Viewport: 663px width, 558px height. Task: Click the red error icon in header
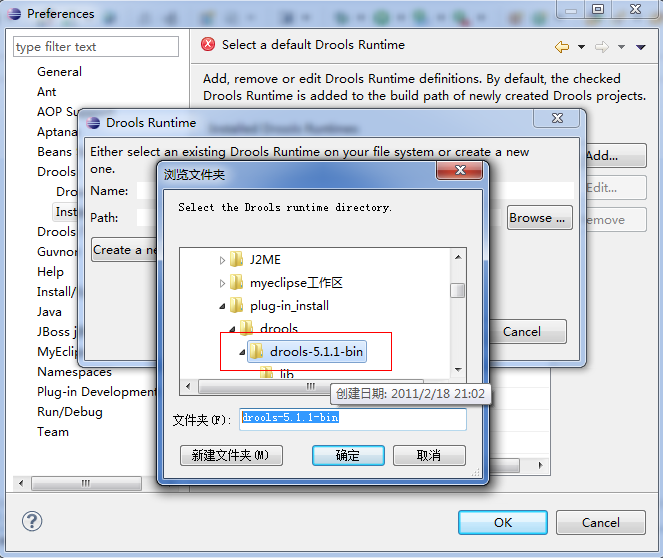[208, 44]
